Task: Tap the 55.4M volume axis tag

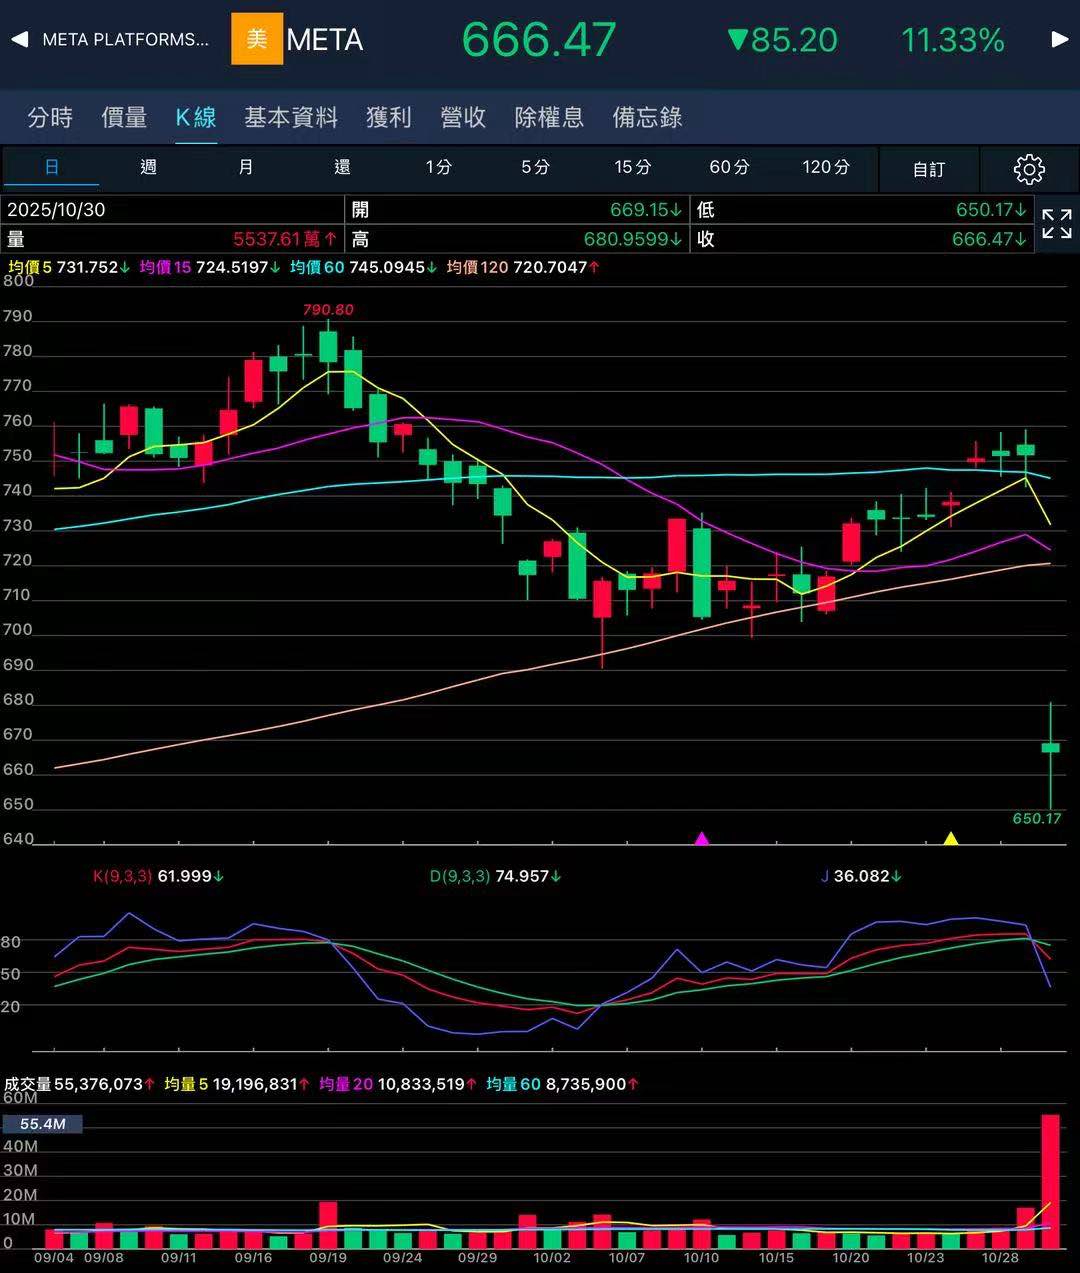Action: (x=42, y=1124)
